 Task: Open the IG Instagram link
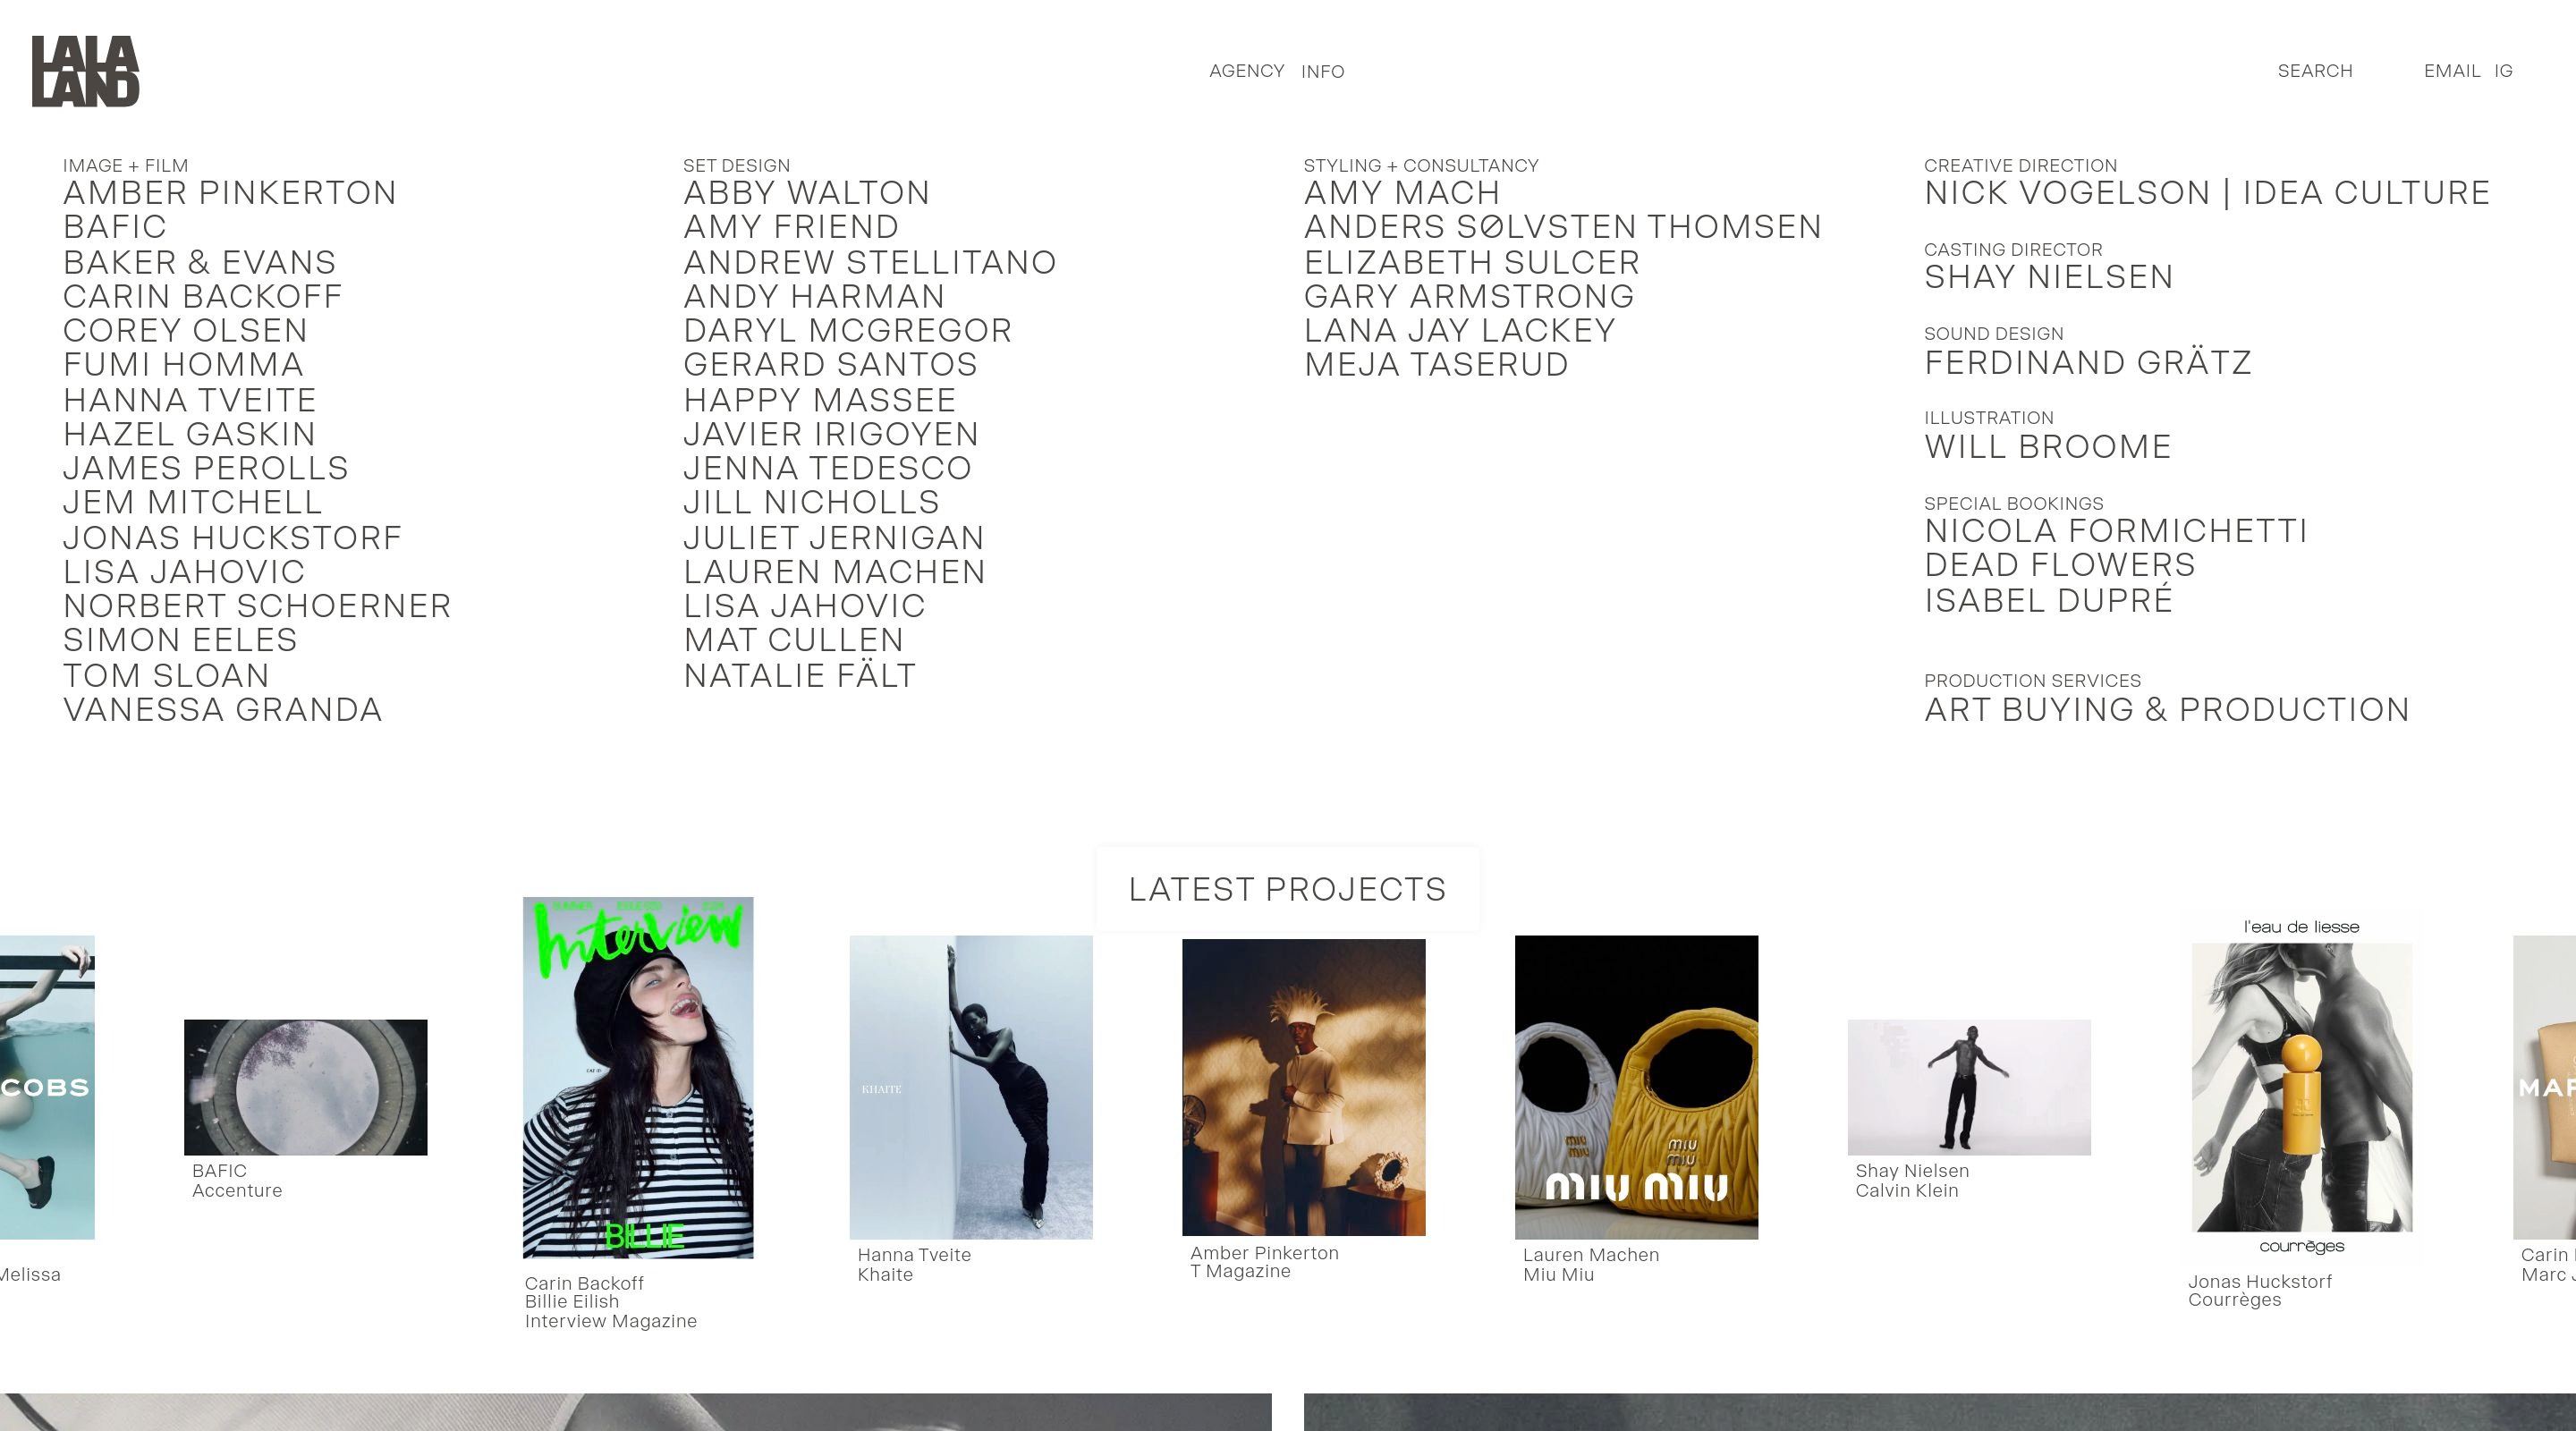[x=2503, y=71]
